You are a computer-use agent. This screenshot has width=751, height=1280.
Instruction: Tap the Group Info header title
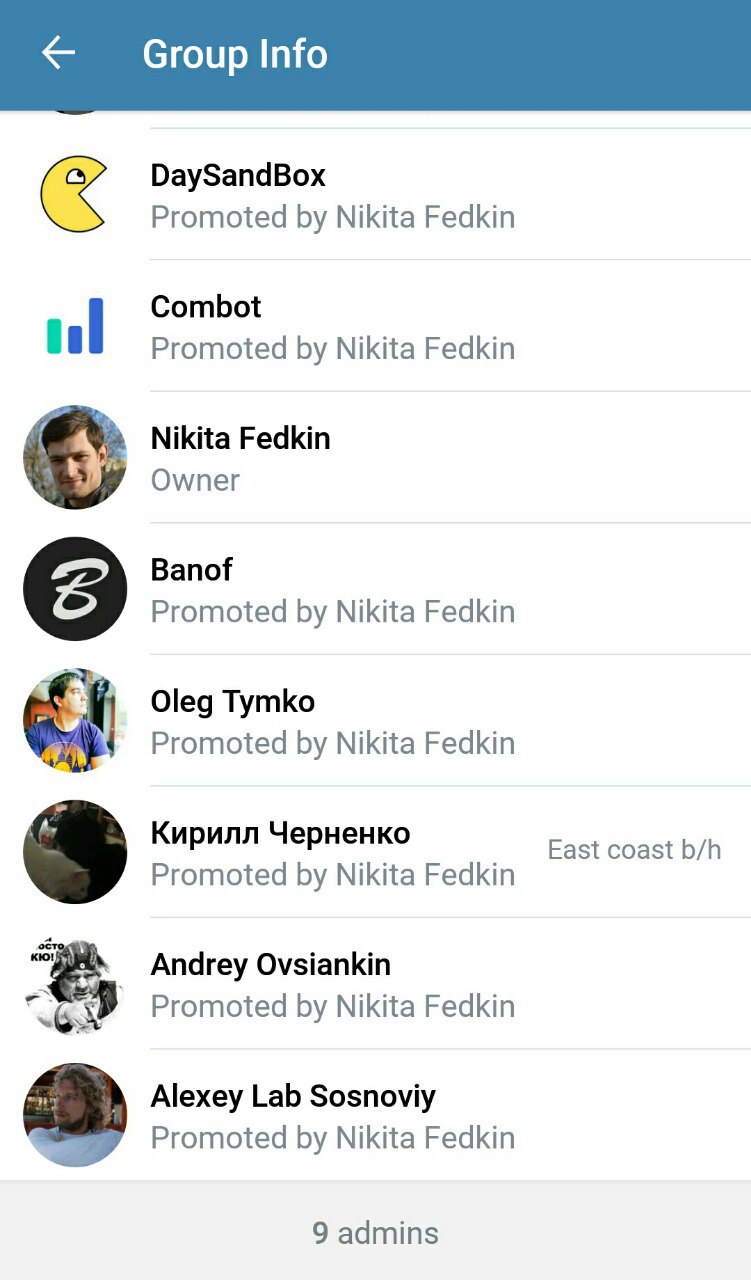tap(235, 54)
